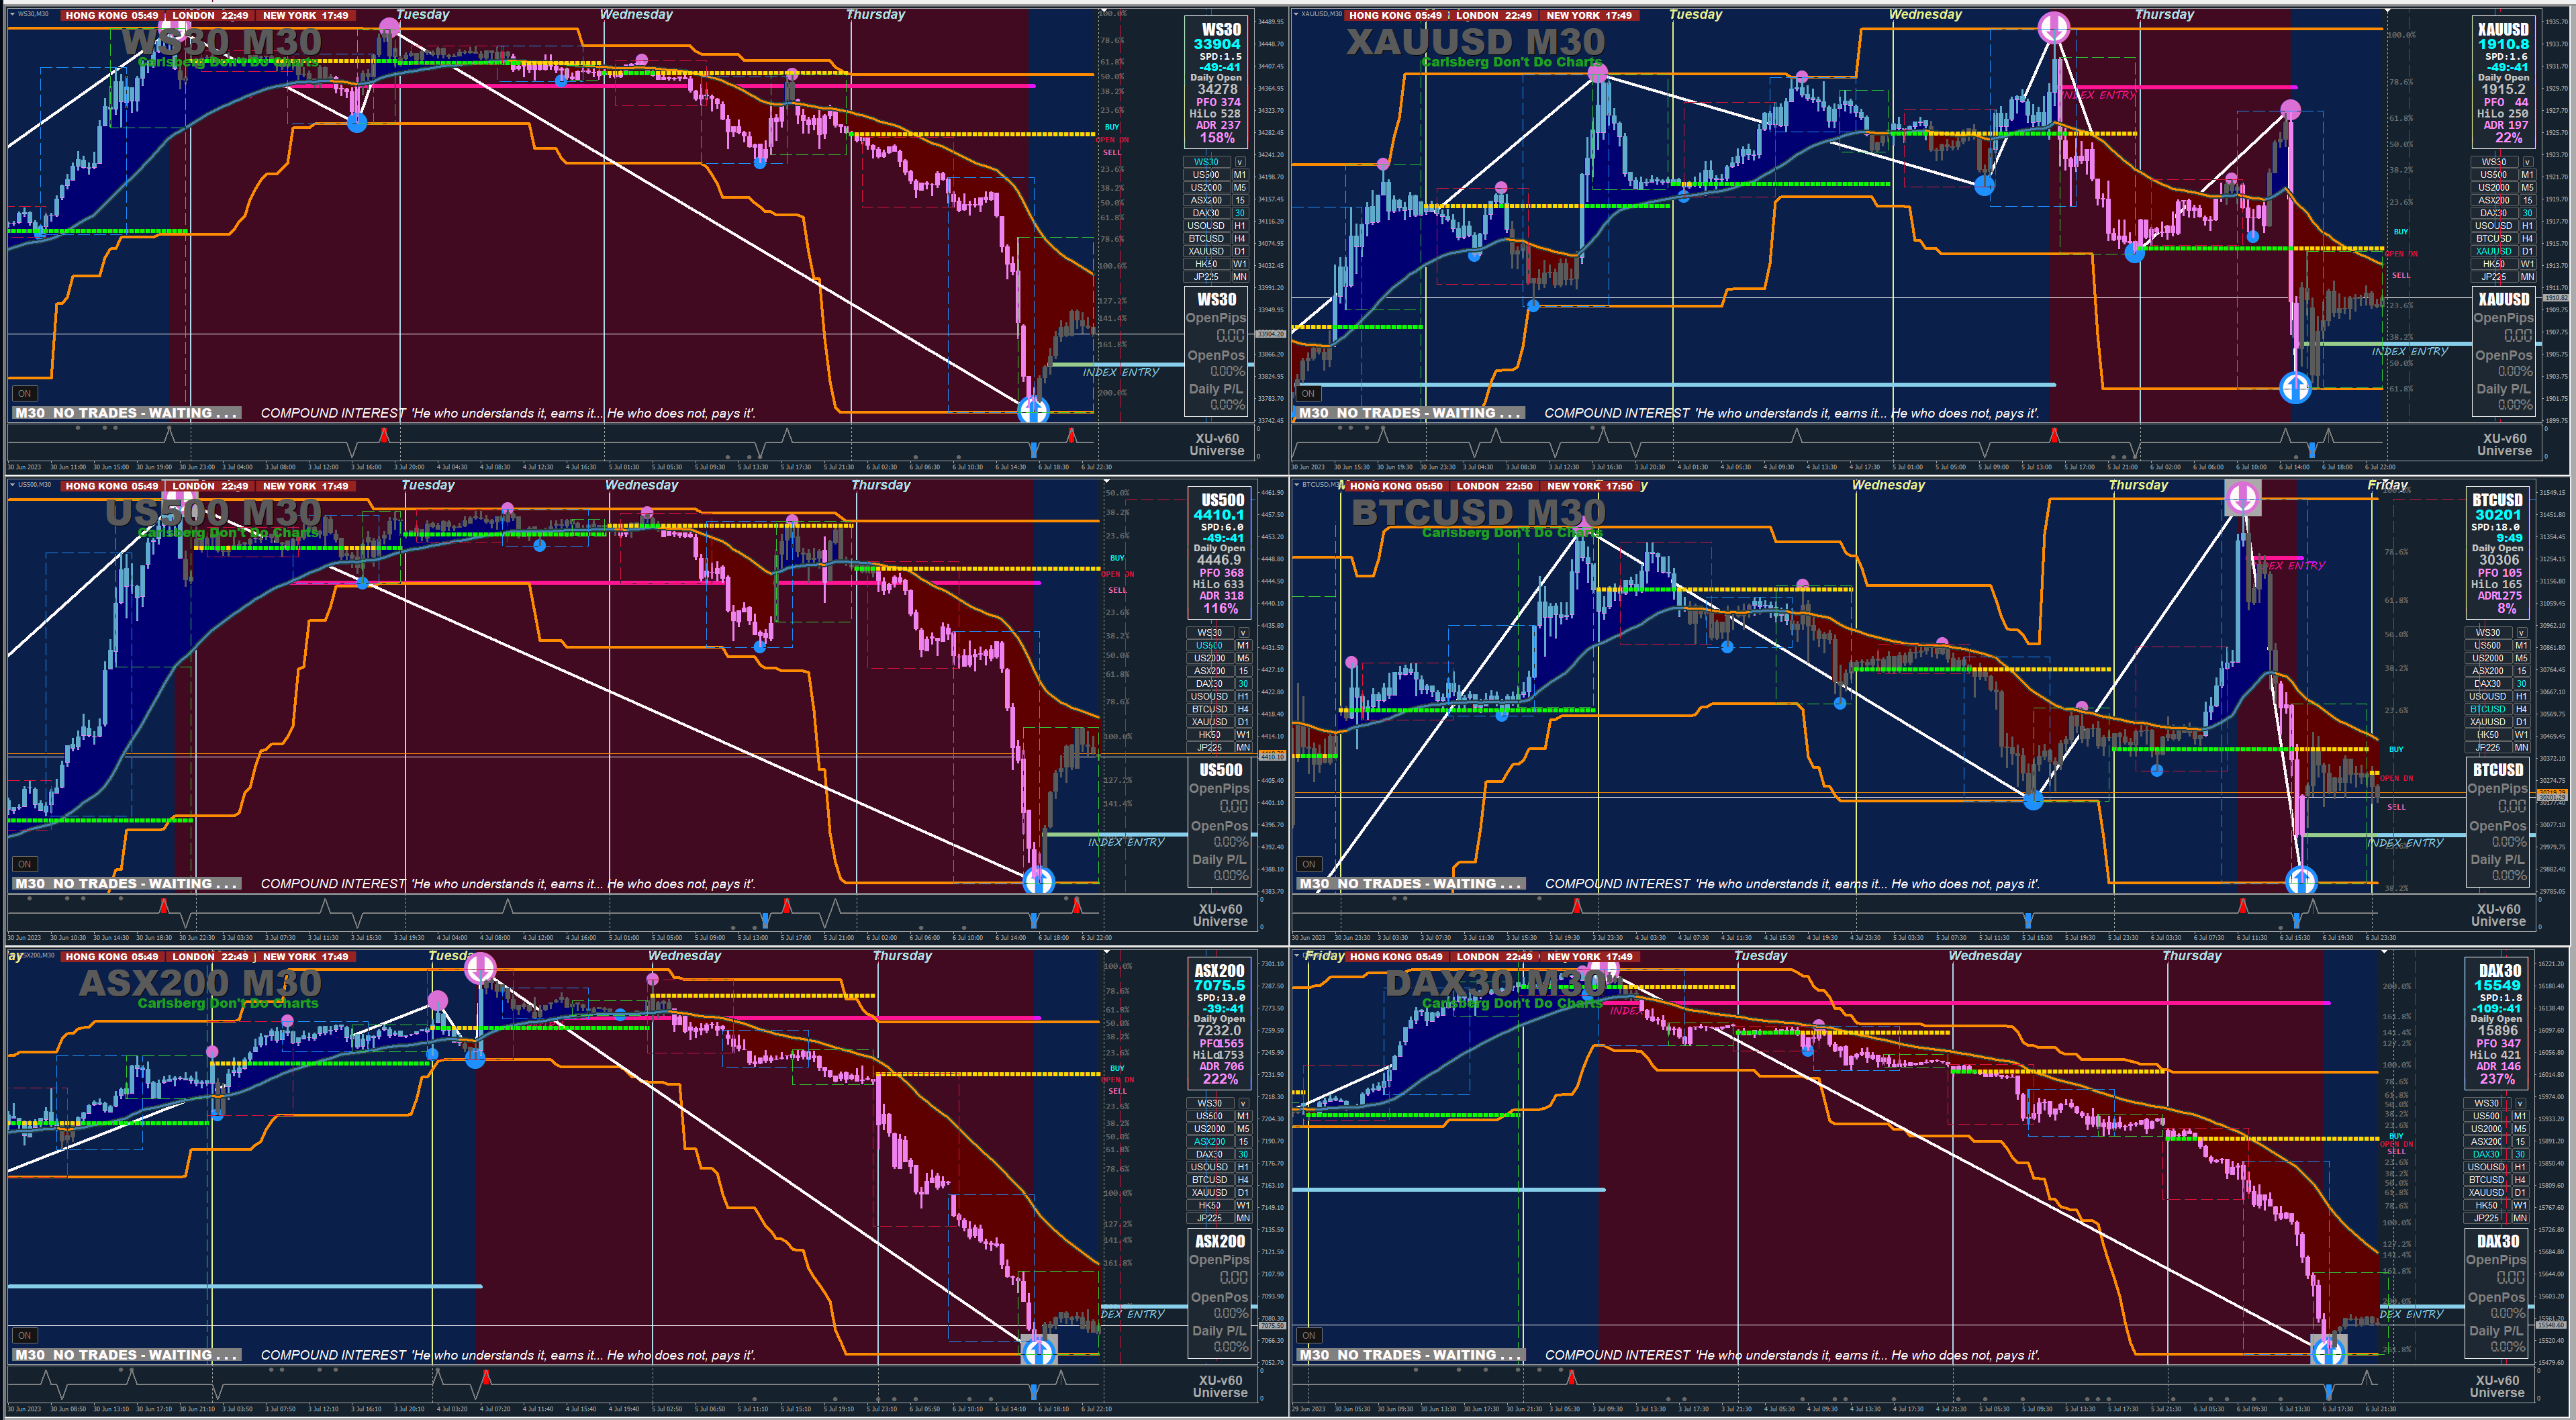Image resolution: width=2576 pixels, height=1420 pixels.
Task: Click blue up-arrow circle on US500 chart
Action: tap(1038, 880)
